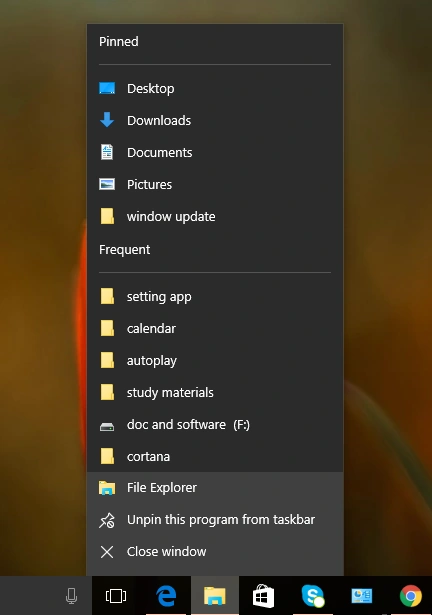
Task: Open the window update folder
Action: tap(215, 217)
